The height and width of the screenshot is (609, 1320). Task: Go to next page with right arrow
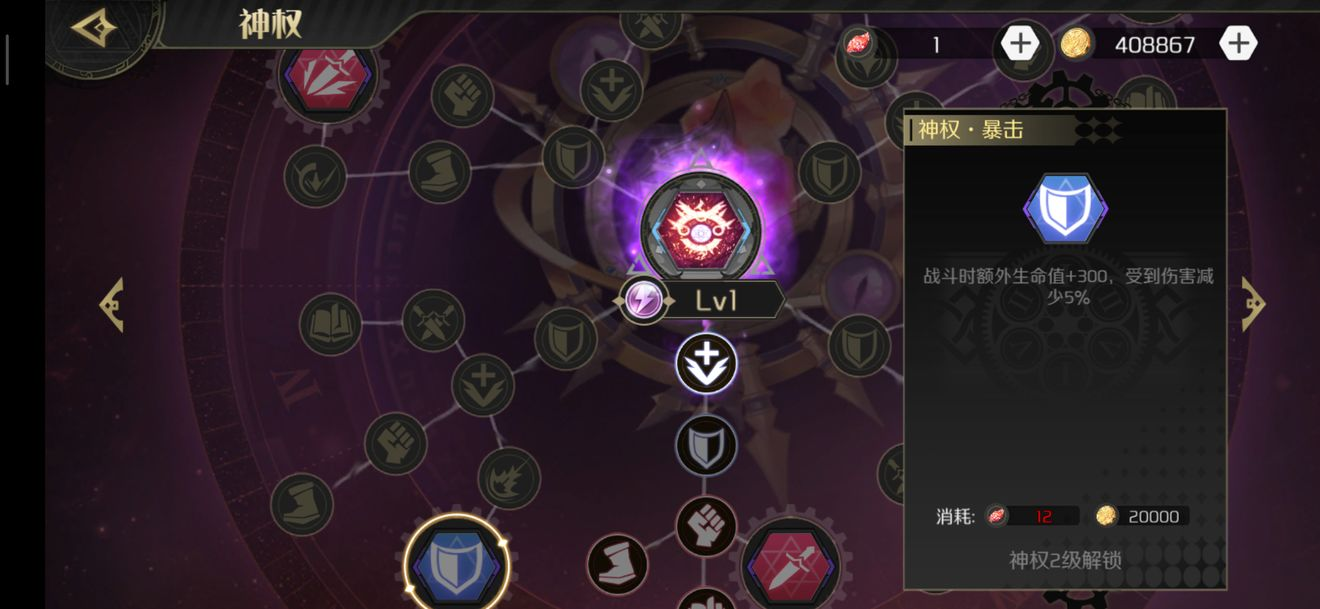tap(1253, 304)
